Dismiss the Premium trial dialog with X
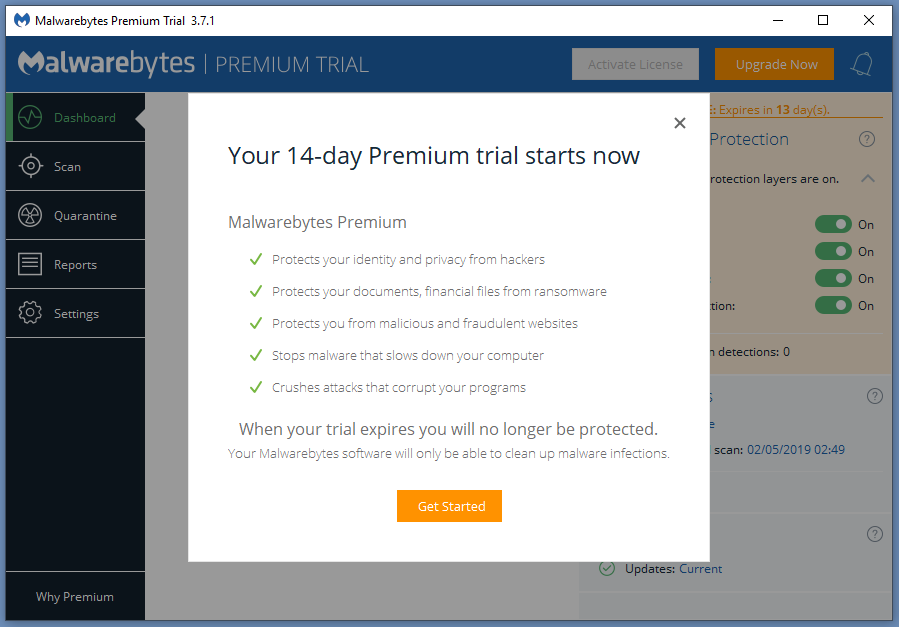The image size is (899, 627). point(680,123)
